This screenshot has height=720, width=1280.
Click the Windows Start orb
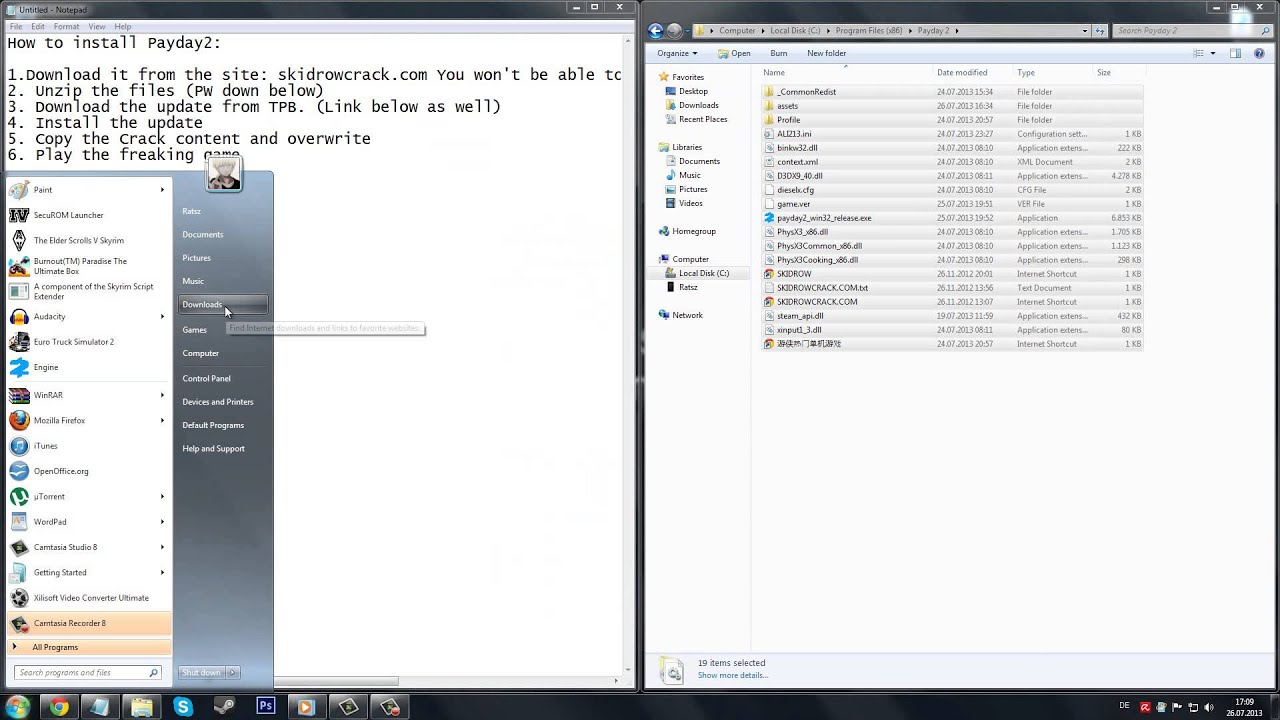click(x=18, y=707)
